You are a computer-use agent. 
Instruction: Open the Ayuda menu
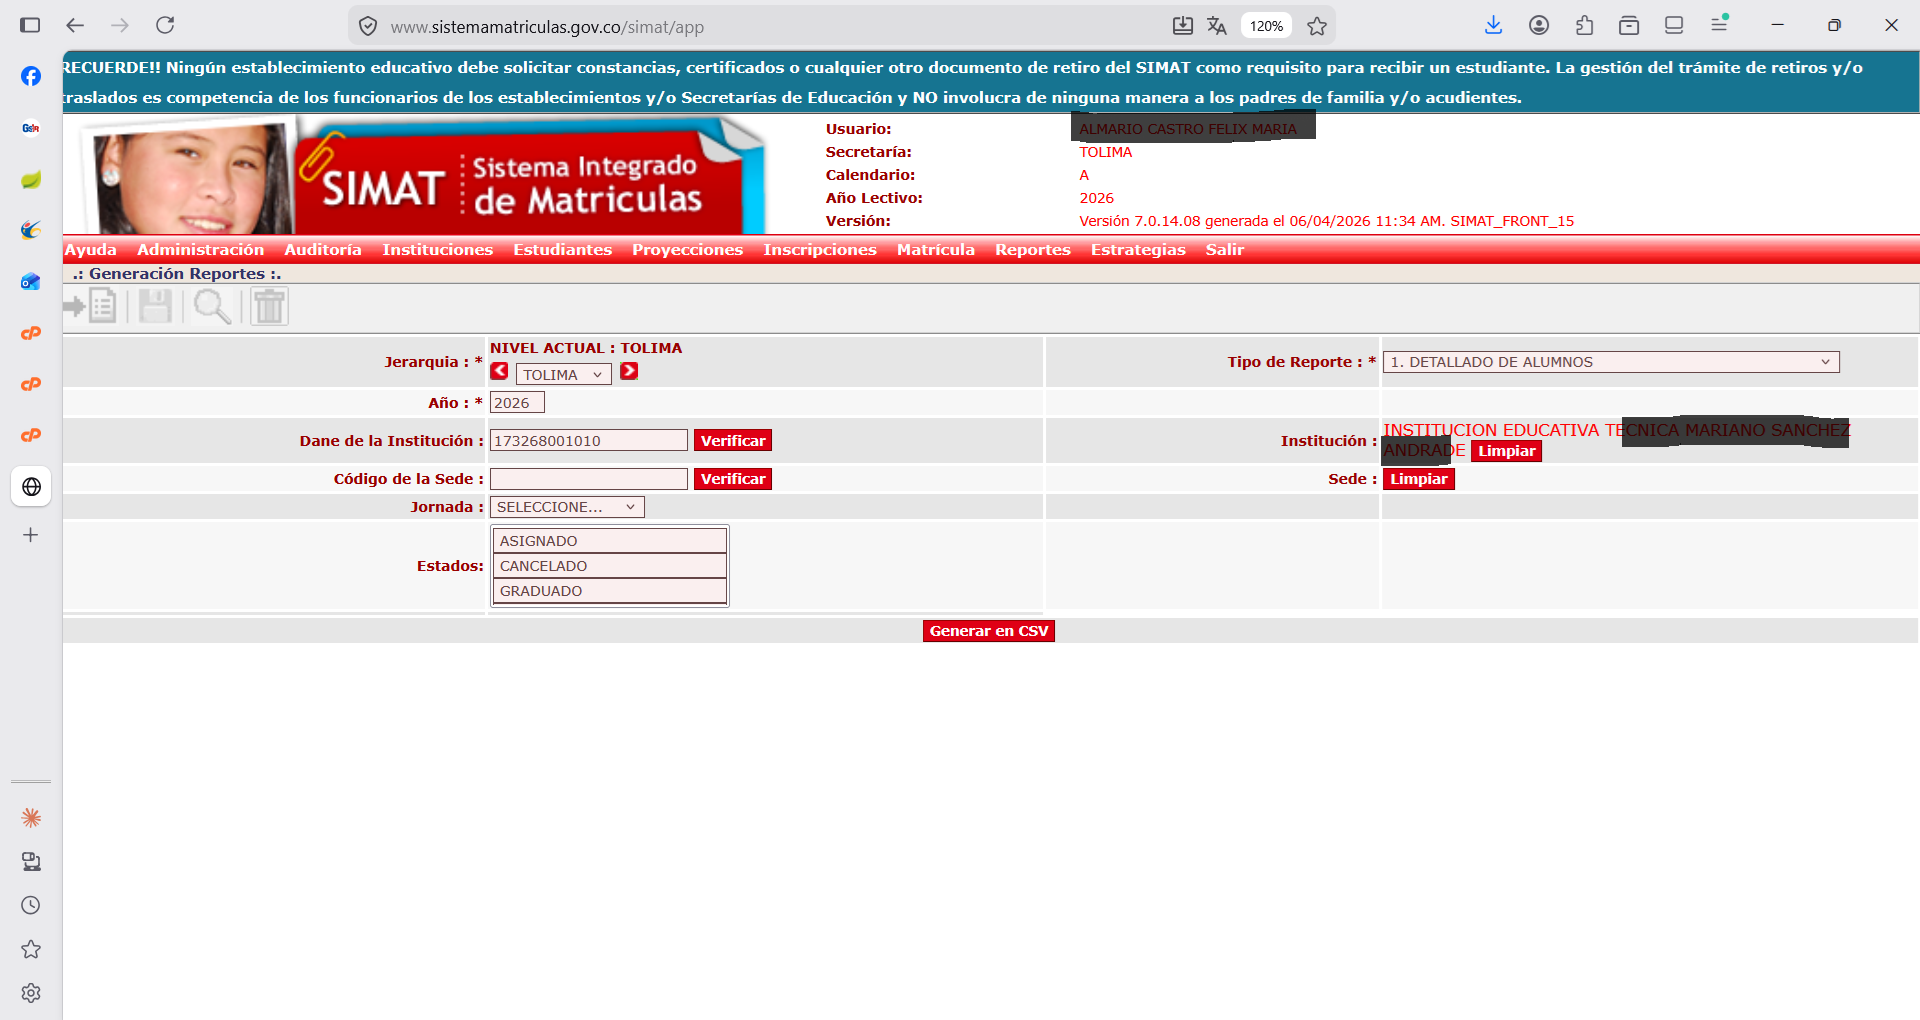91,250
